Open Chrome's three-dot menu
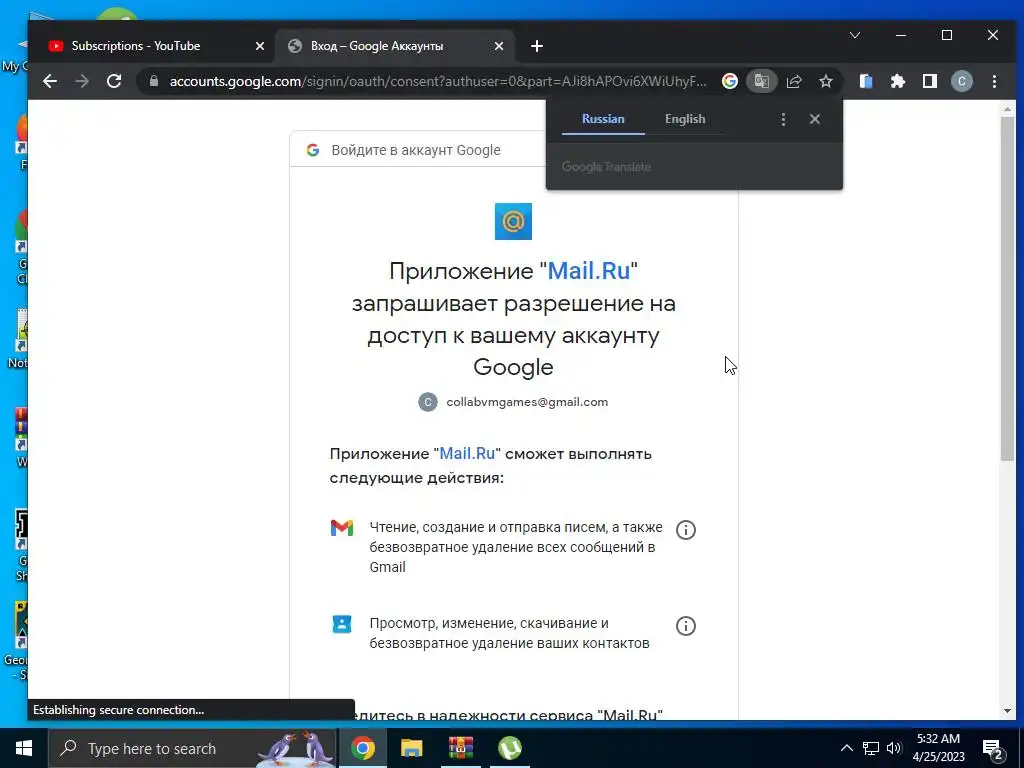 [x=995, y=81]
